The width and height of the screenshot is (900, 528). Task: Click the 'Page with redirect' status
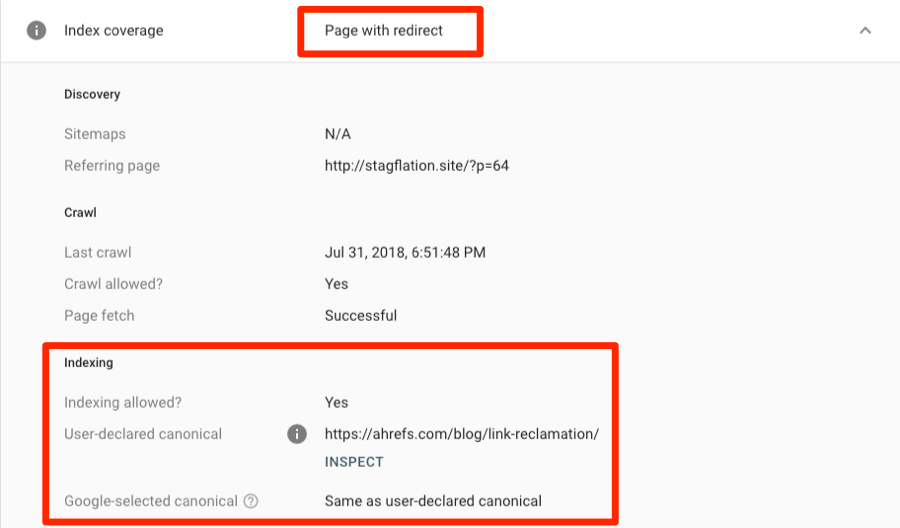(384, 30)
